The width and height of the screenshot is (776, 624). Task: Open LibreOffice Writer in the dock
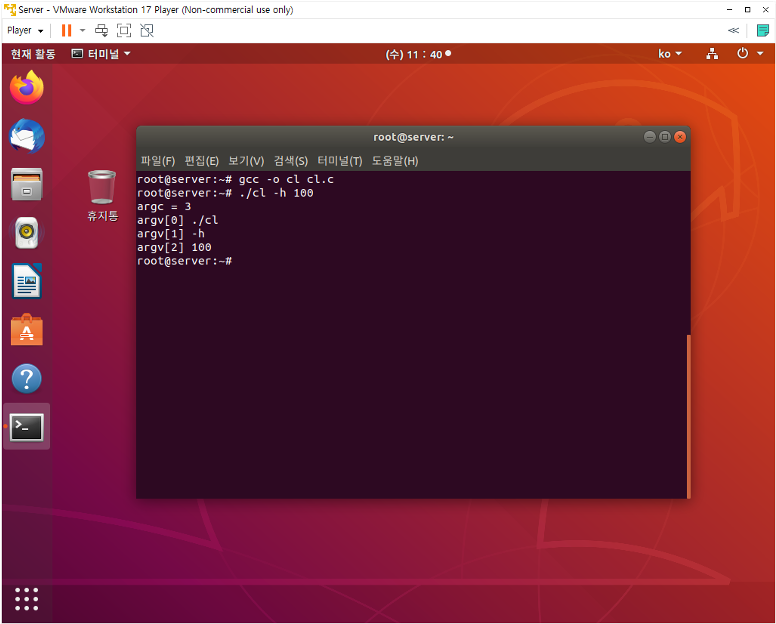pos(27,281)
